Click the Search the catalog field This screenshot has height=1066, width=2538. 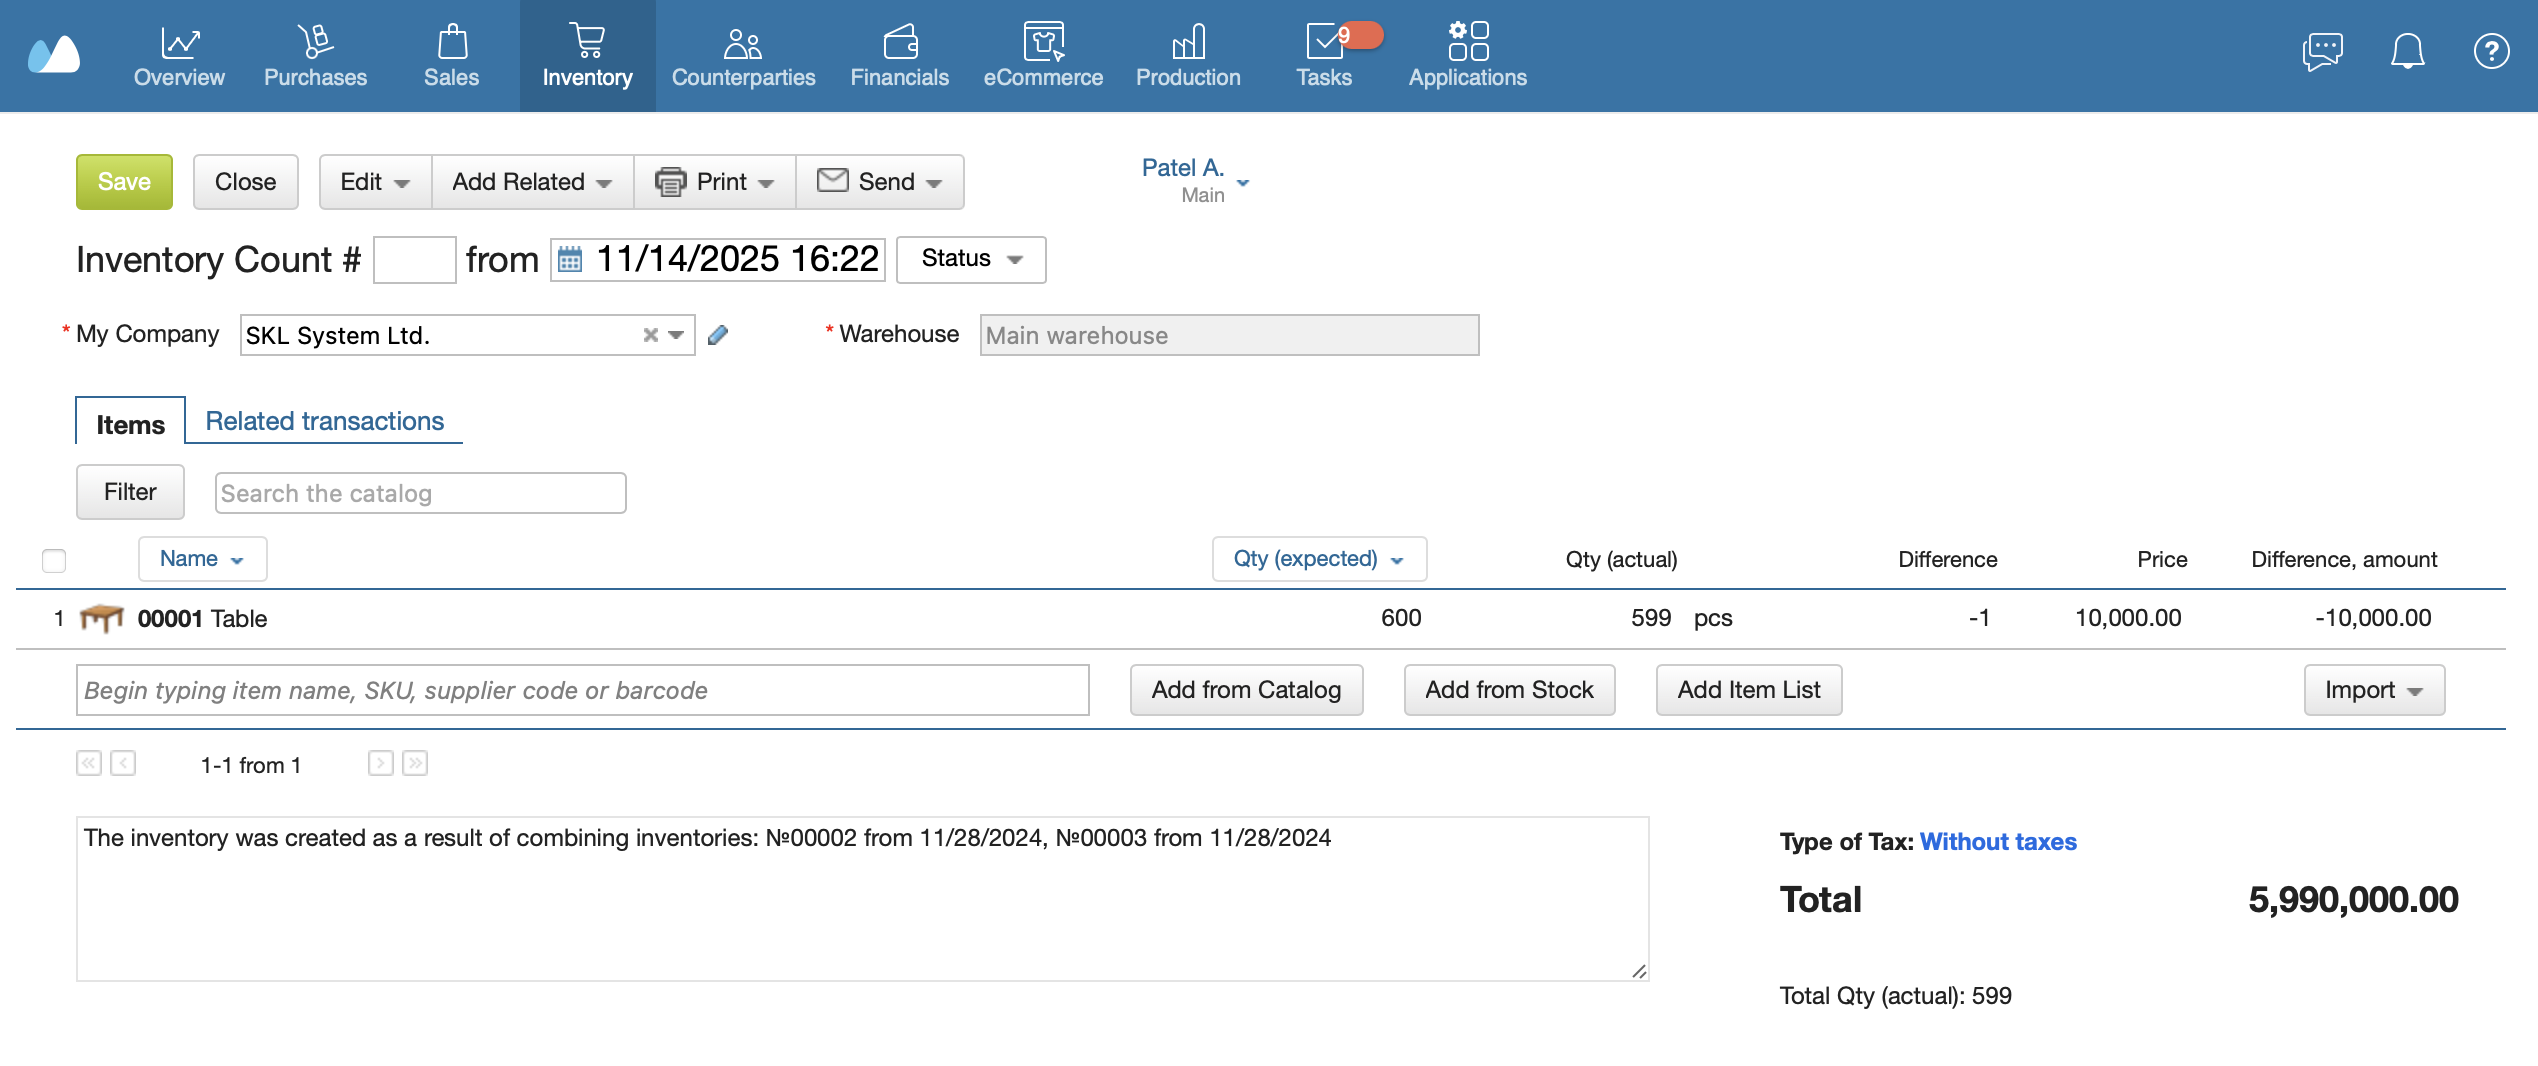click(421, 493)
